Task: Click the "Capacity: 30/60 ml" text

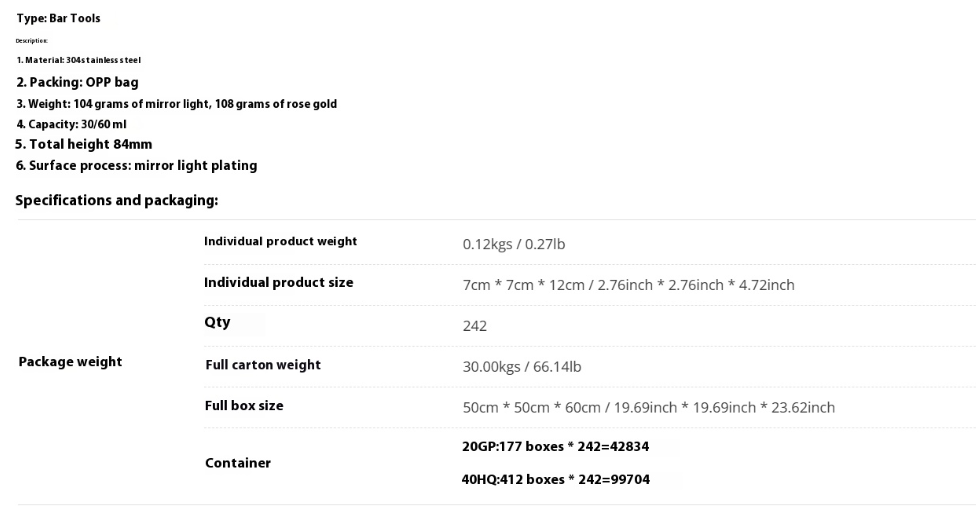Action: pos(71,124)
